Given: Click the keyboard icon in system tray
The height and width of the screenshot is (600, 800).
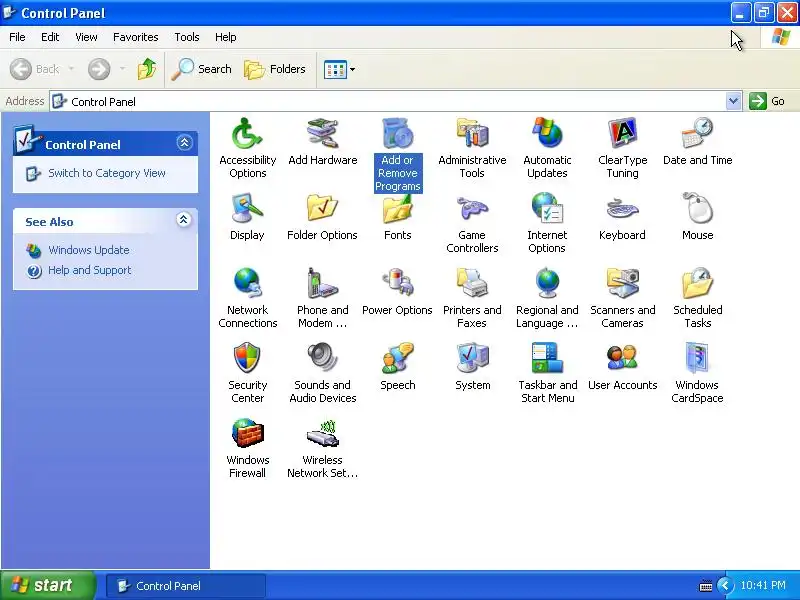Looking at the screenshot, I should point(705,586).
